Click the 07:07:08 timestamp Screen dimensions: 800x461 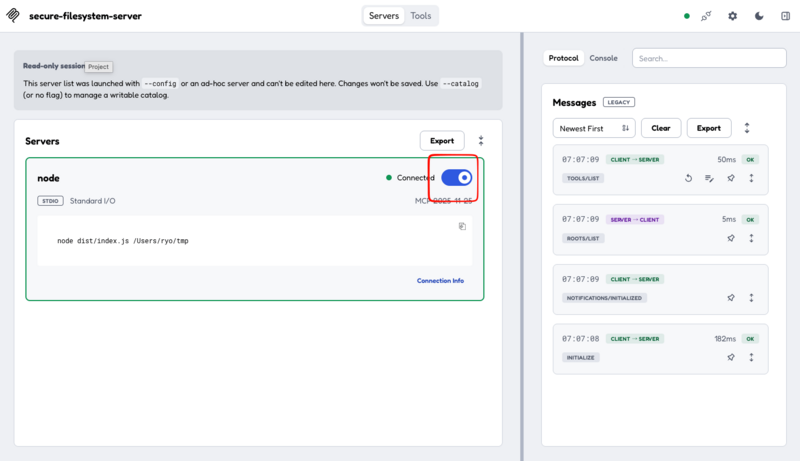click(x=581, y=339)
